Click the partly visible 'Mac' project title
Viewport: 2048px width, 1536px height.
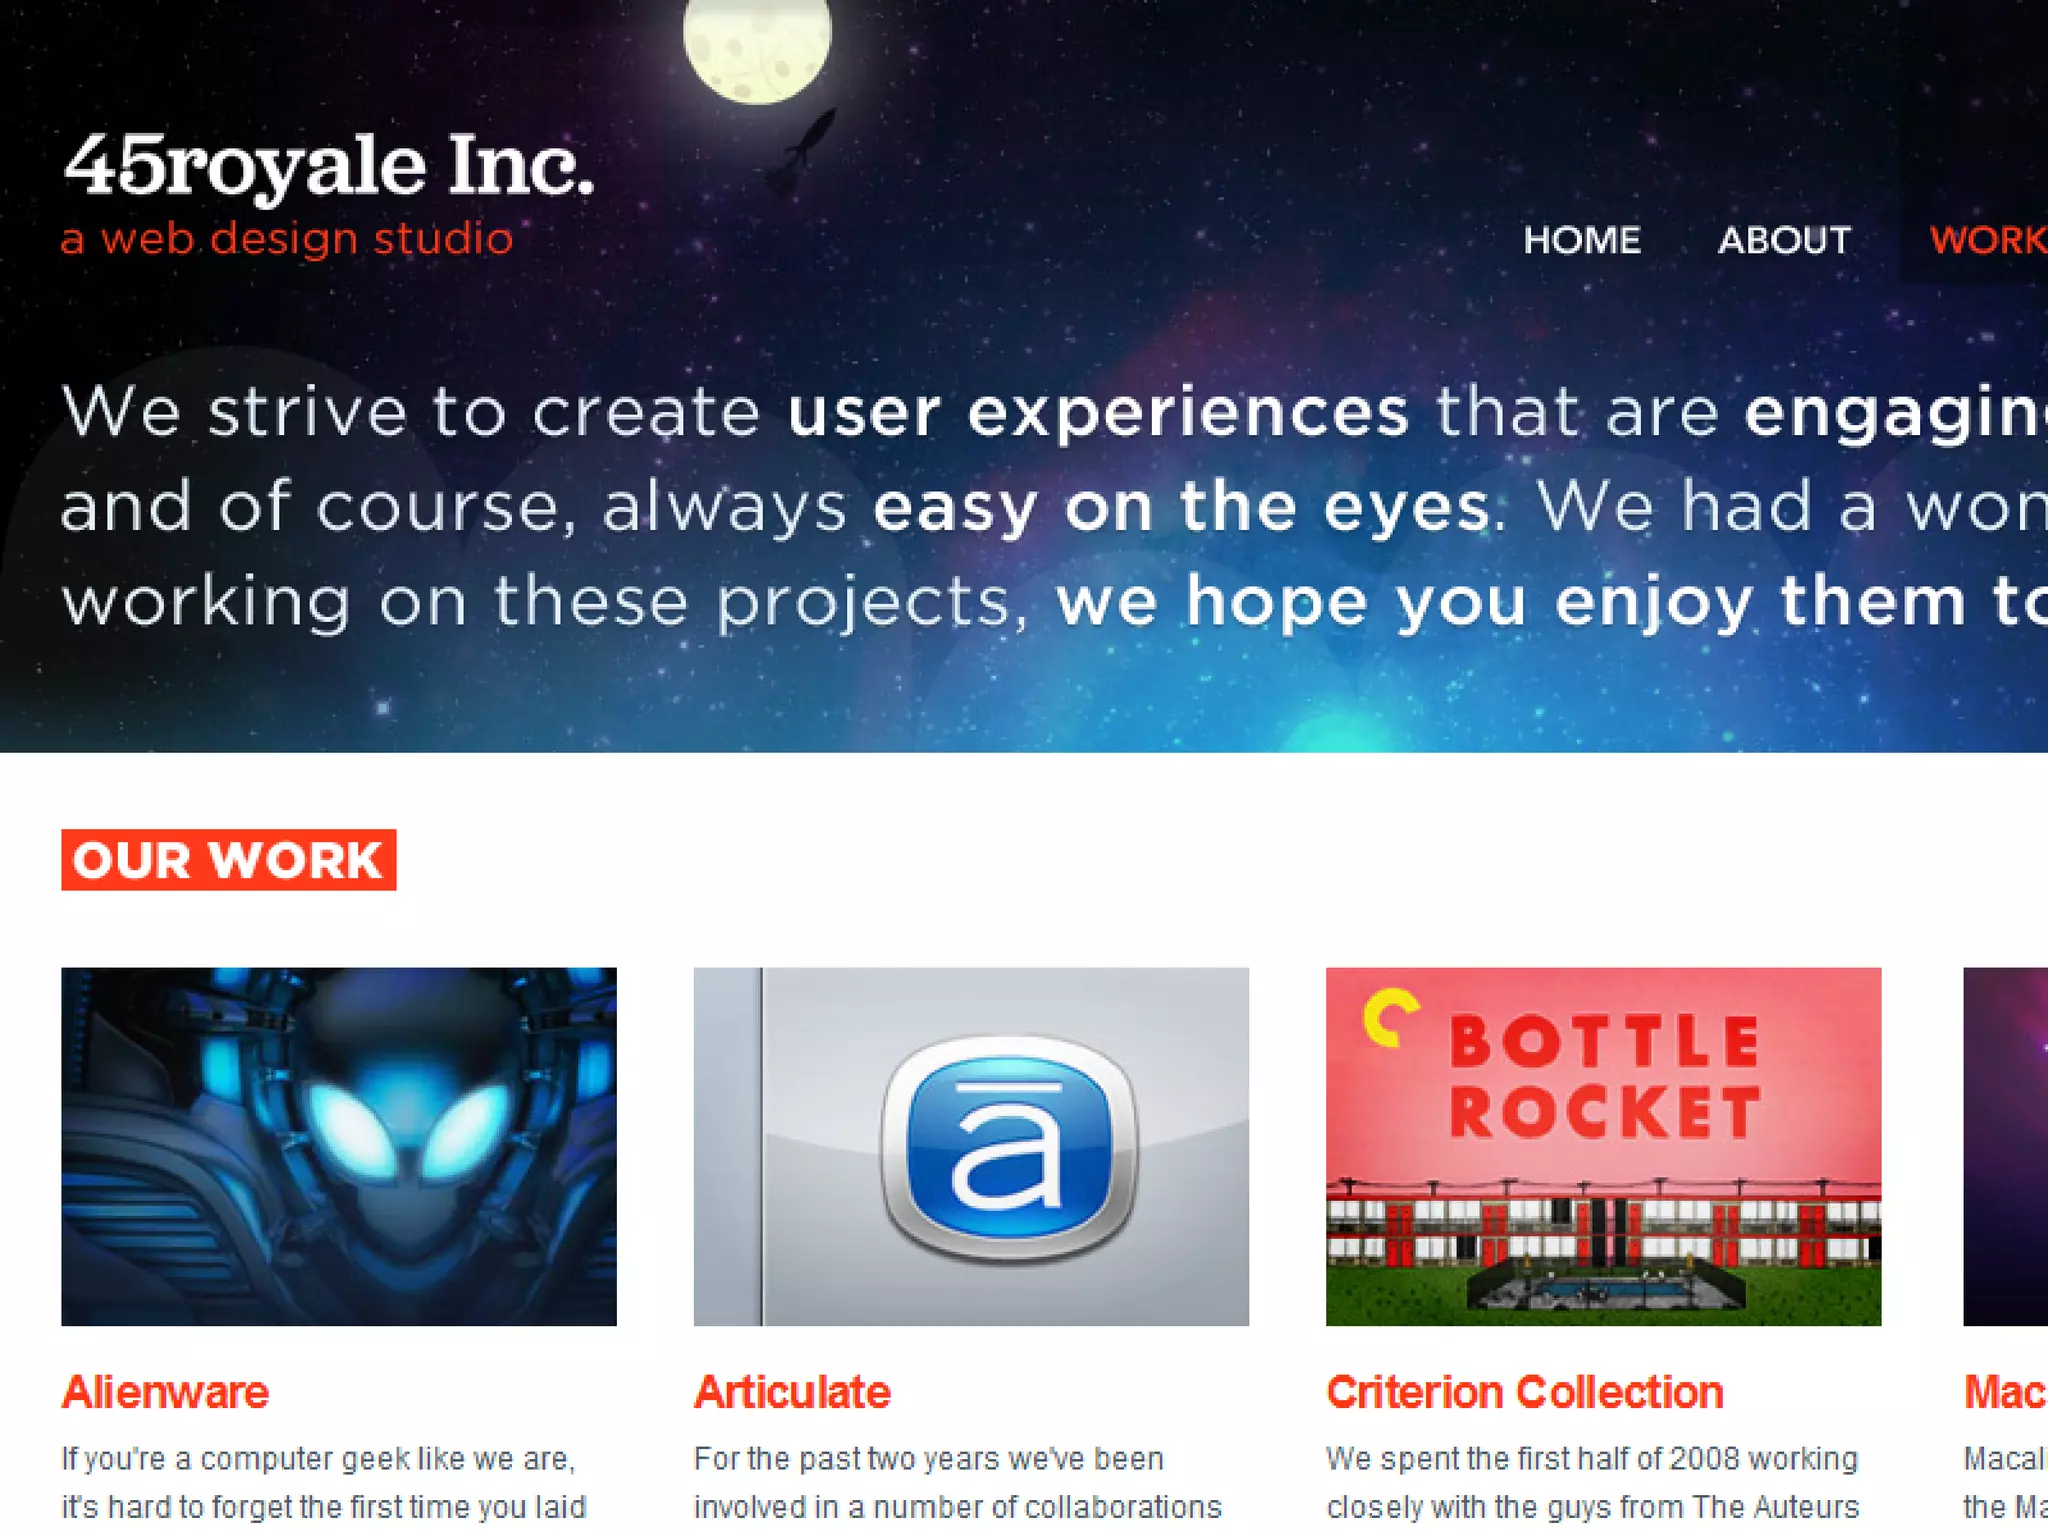[2003, 1392]
